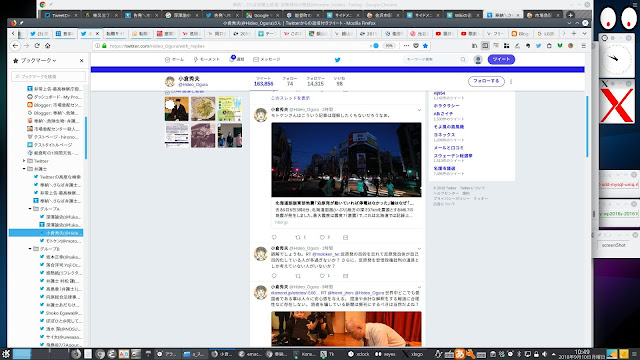Switch to first YouTube tab in Firefox

445,34
